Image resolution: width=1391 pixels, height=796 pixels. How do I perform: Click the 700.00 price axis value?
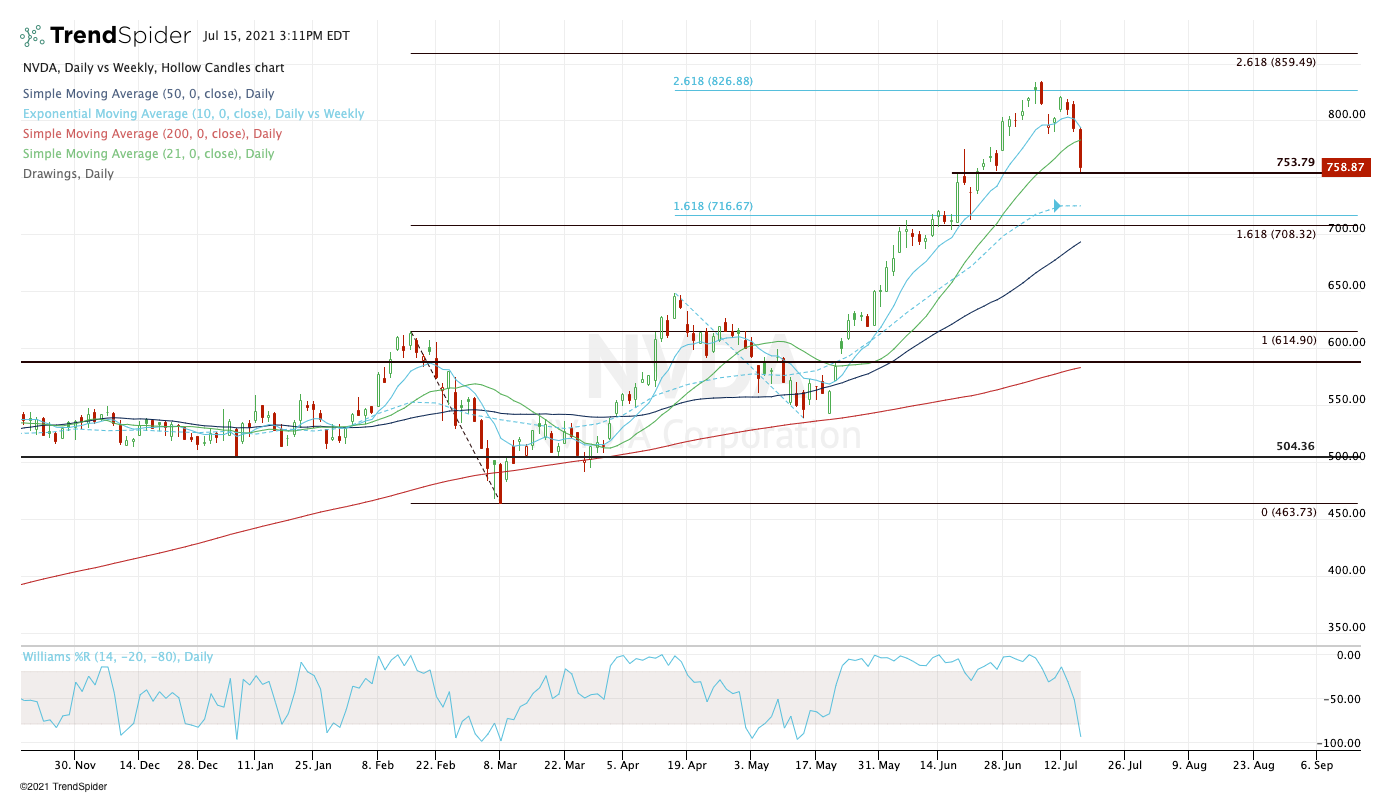click(x=1347, y=228)
